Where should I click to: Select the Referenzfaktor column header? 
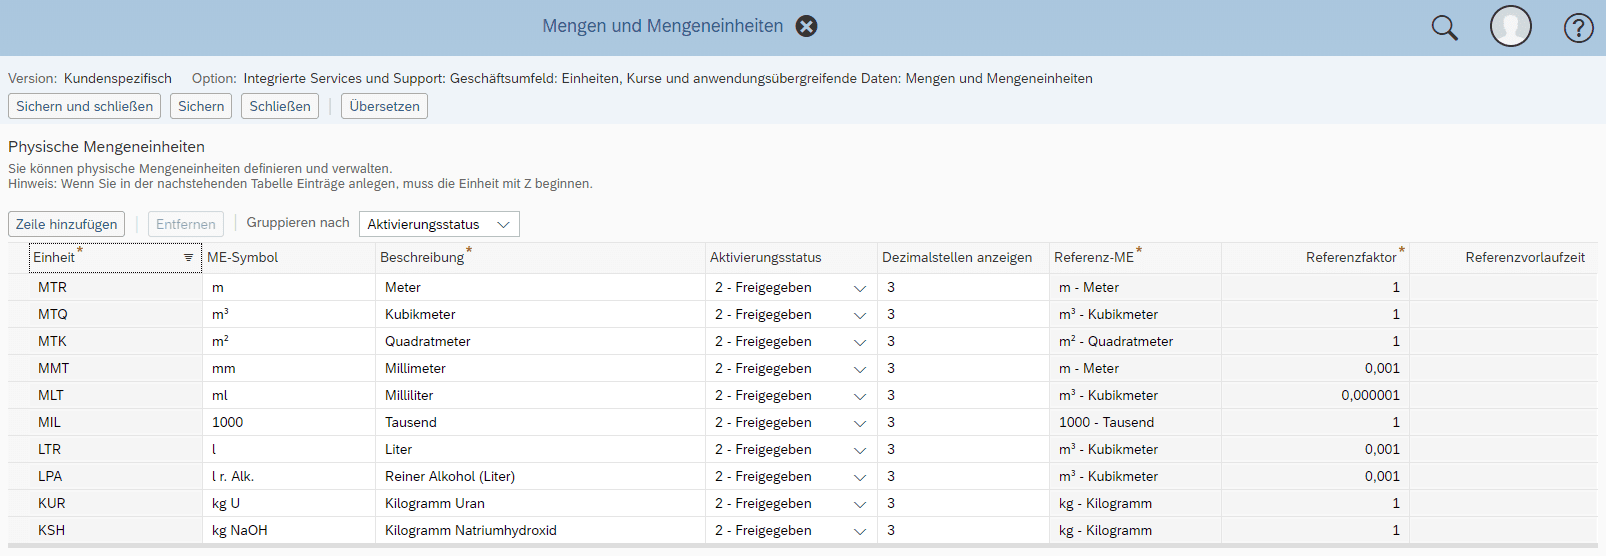(1351, 257)
